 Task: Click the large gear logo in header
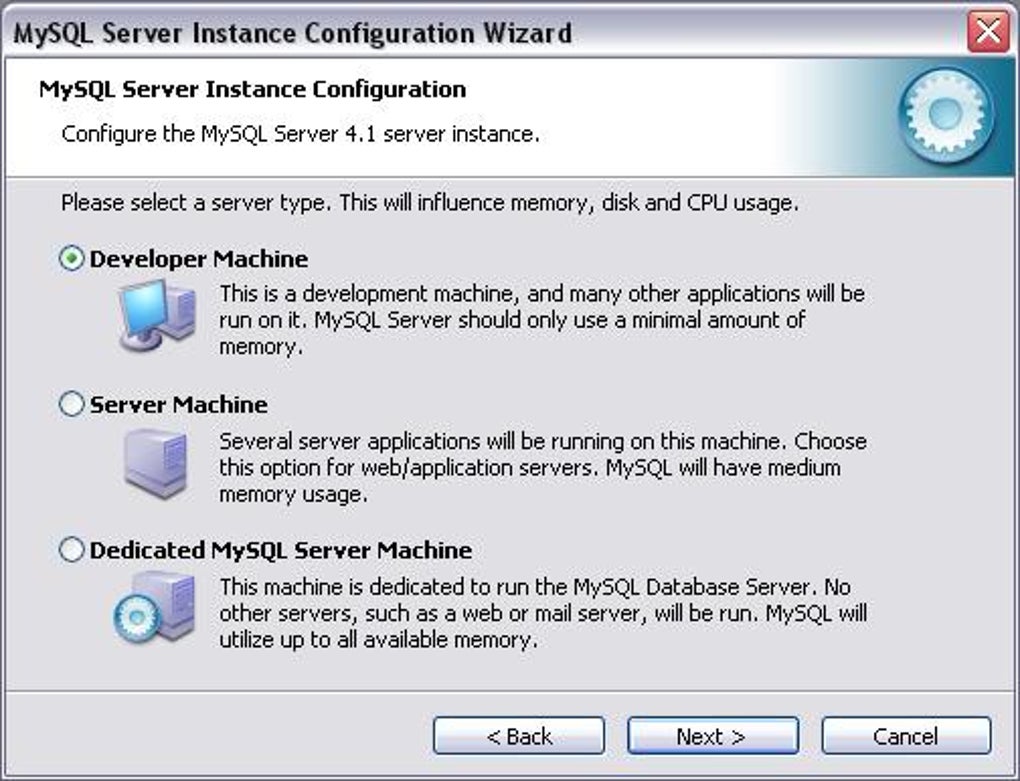point(946,114)
